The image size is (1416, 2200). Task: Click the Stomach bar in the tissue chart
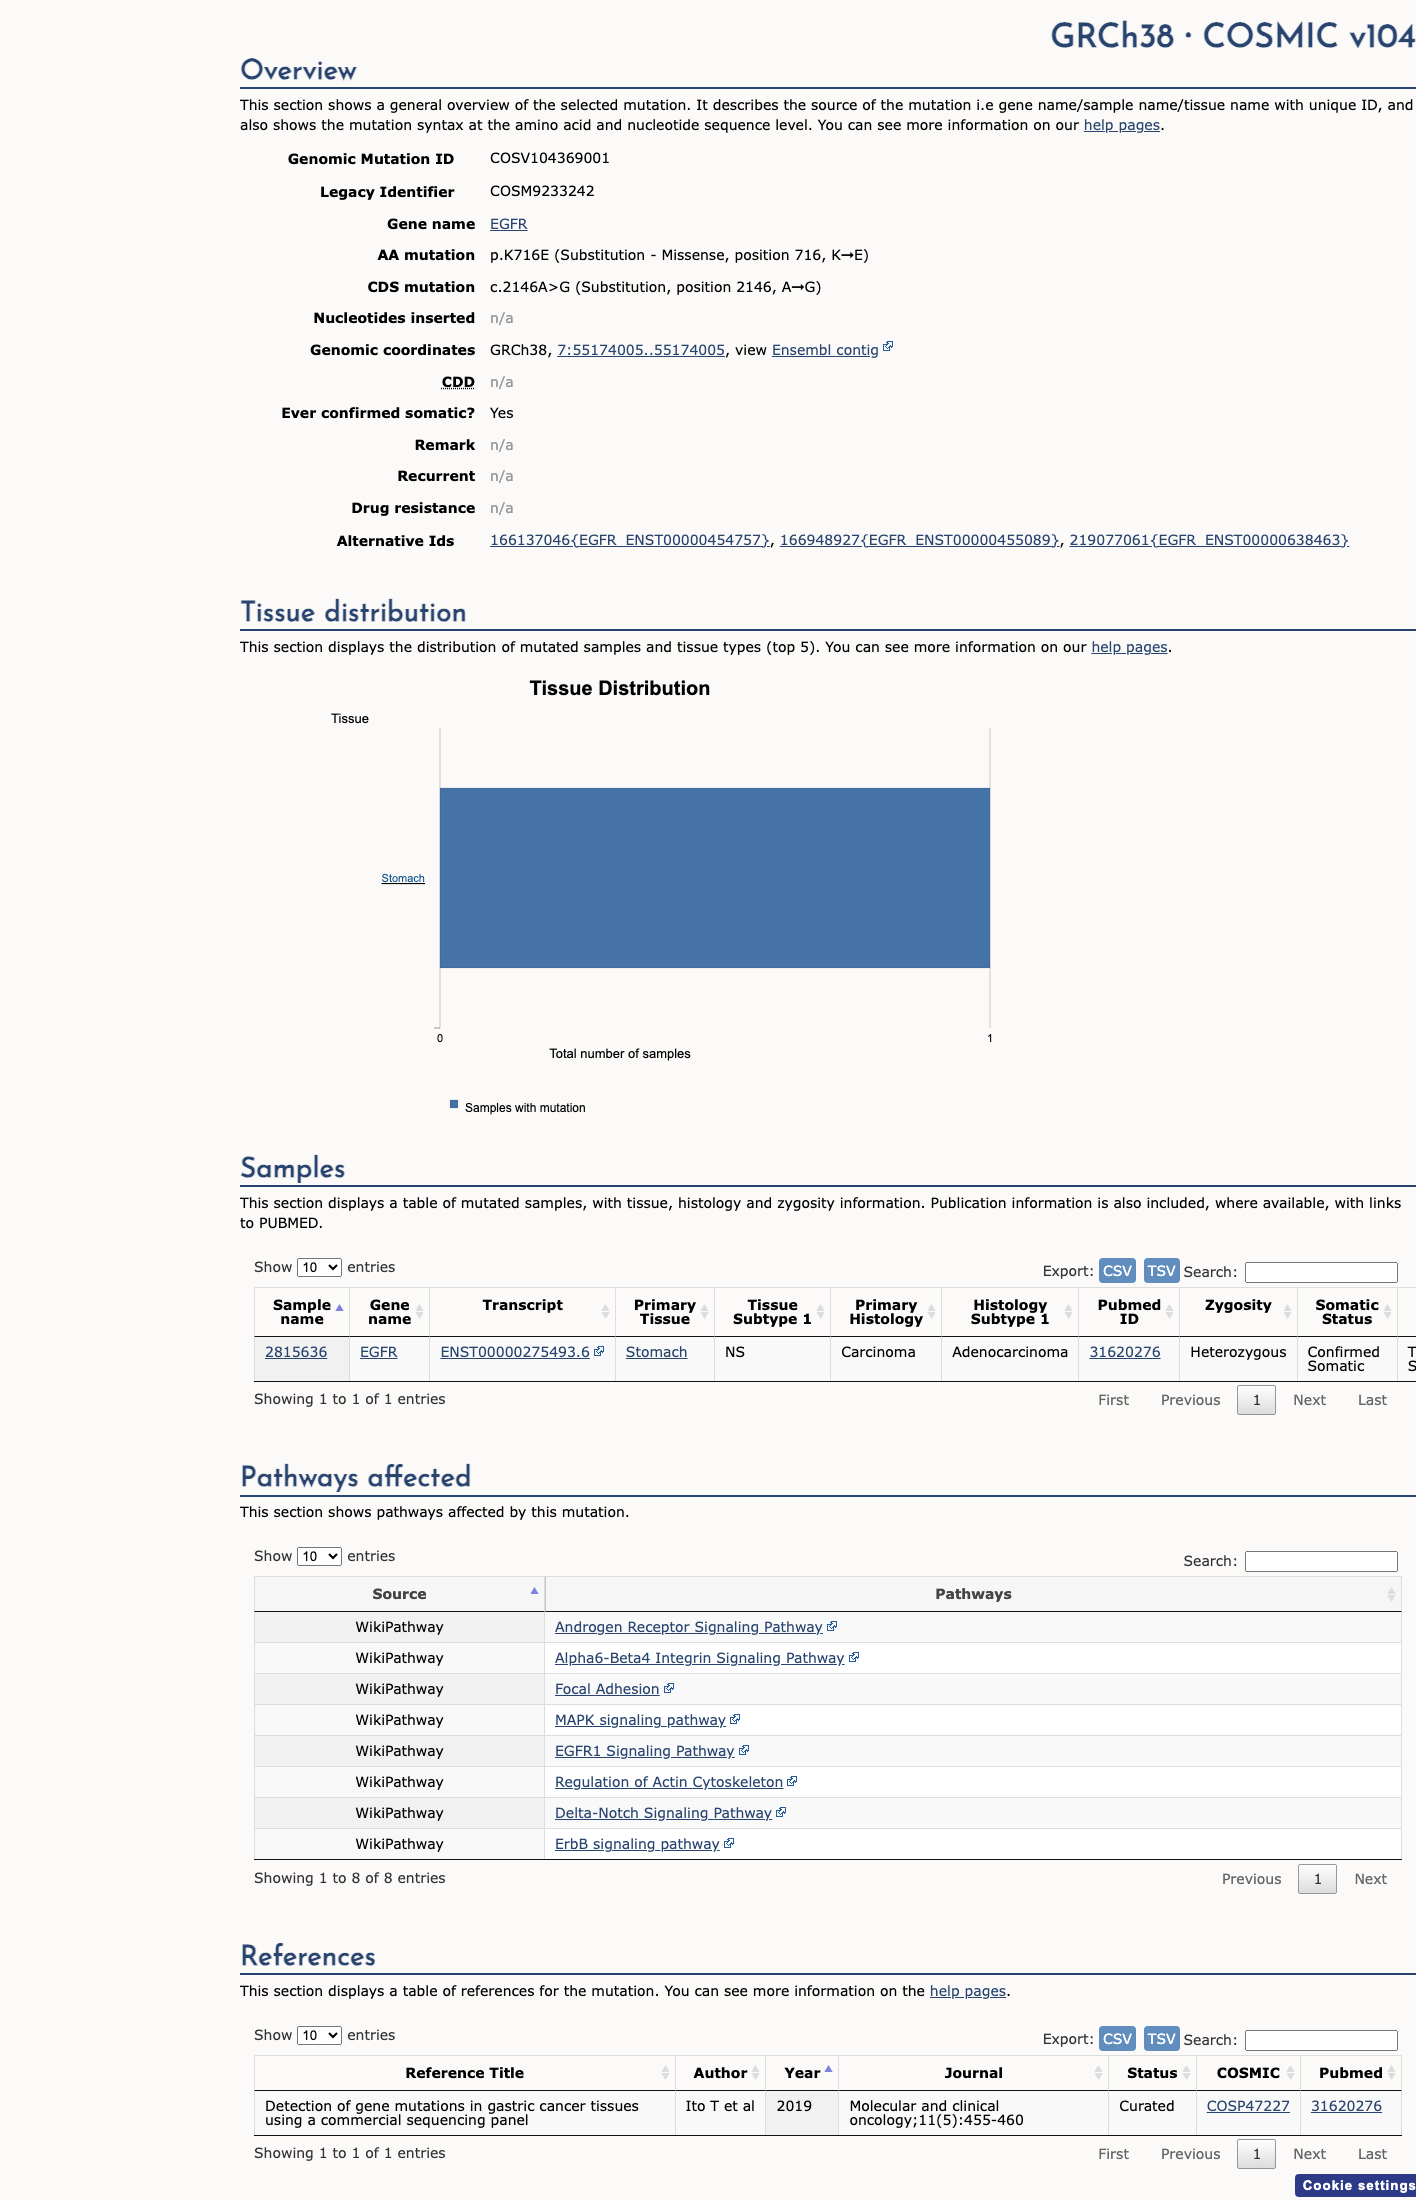pyautogui.click(x=715, y=878)
